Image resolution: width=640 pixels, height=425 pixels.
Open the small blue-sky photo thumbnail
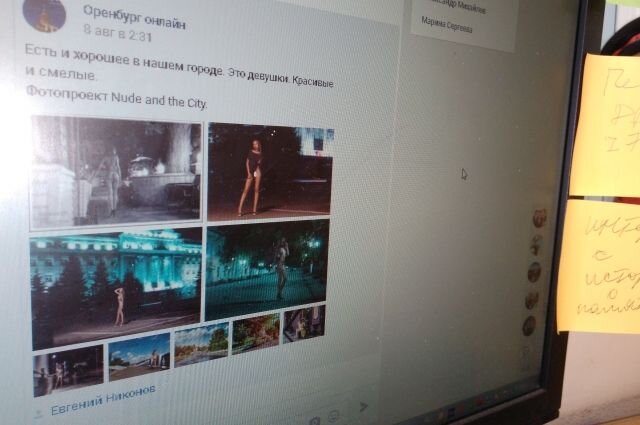[139, 356]
